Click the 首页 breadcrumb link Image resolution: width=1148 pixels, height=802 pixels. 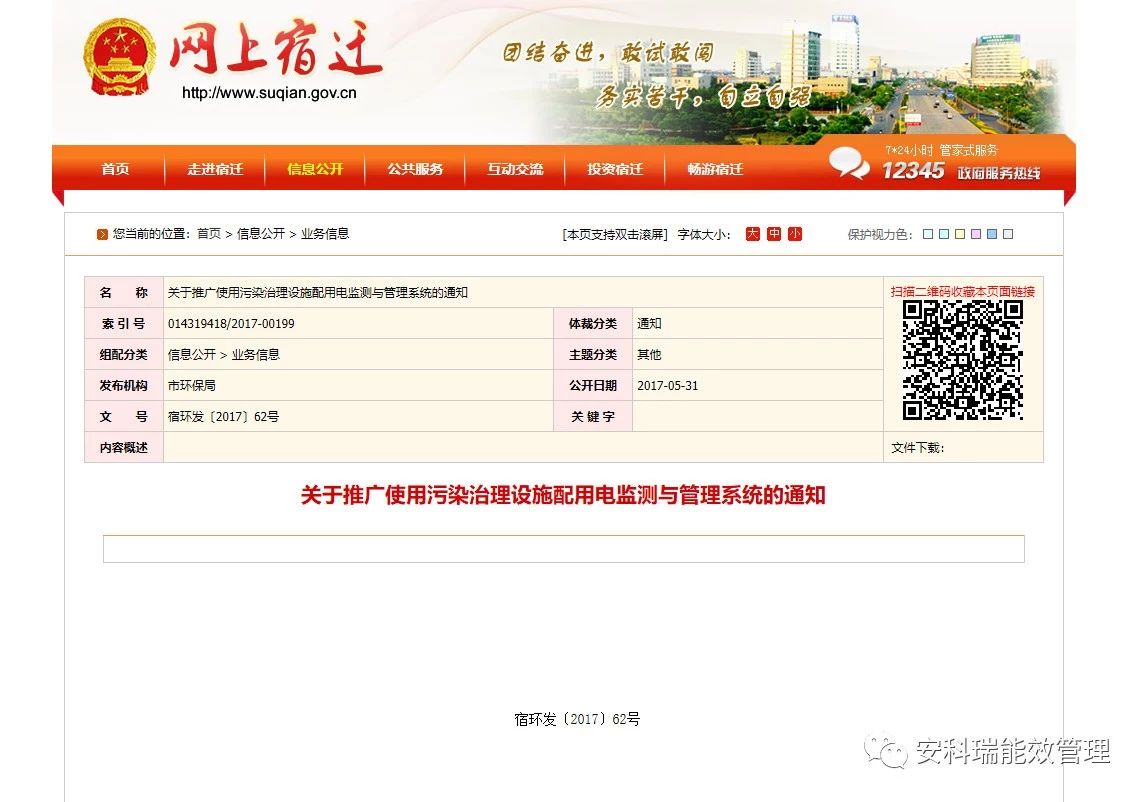(209, 234)
